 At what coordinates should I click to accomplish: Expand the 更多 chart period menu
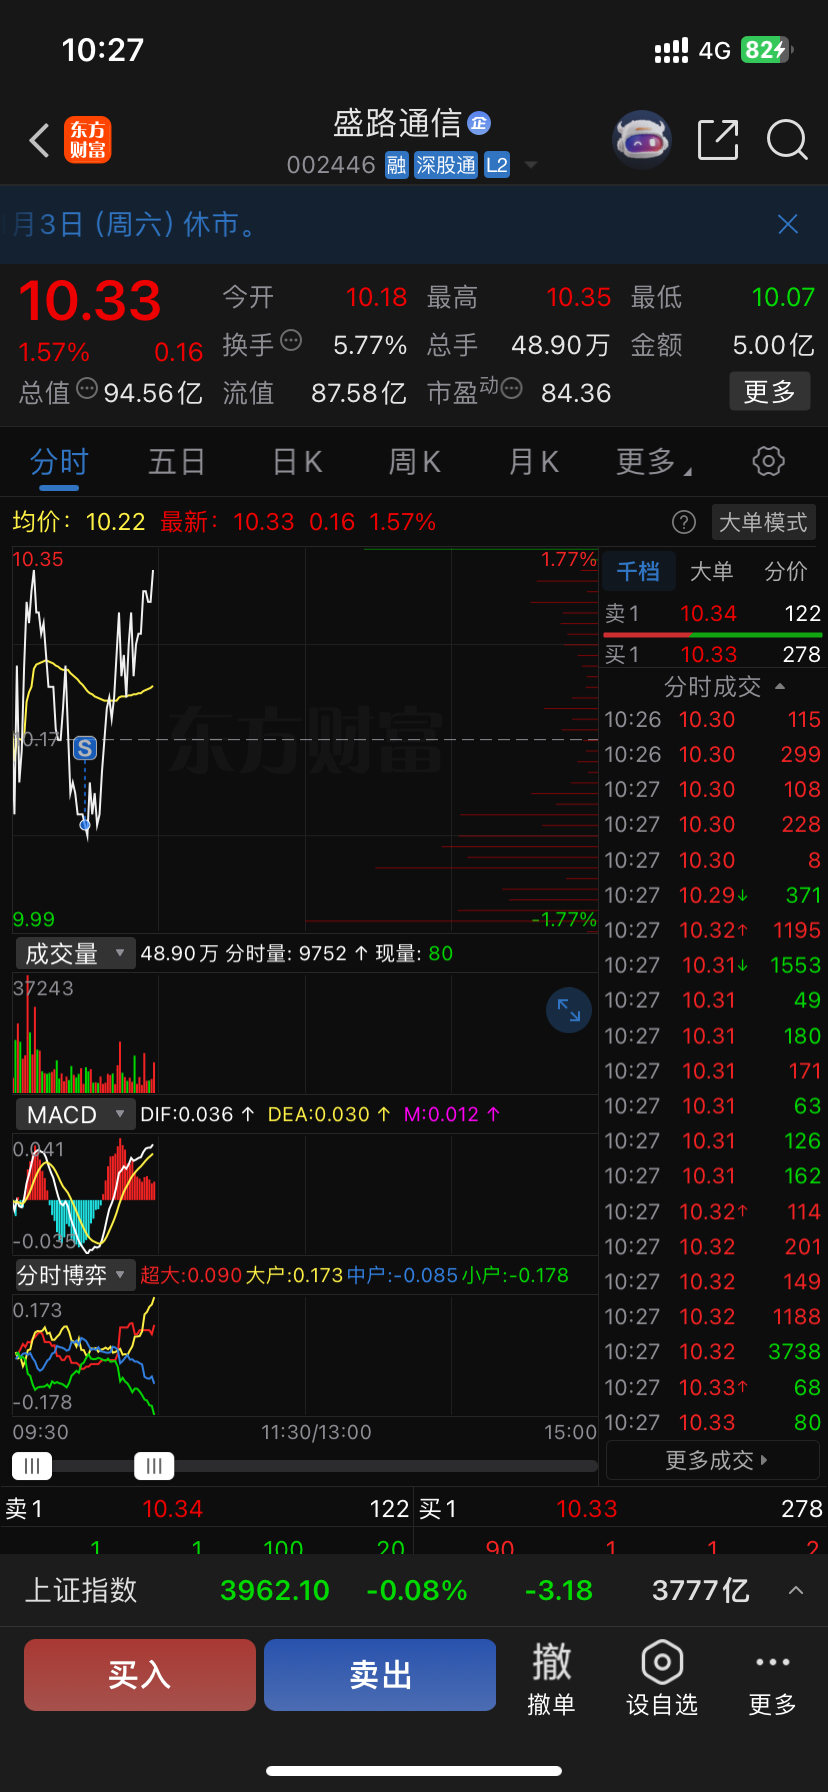coord(654,462)
